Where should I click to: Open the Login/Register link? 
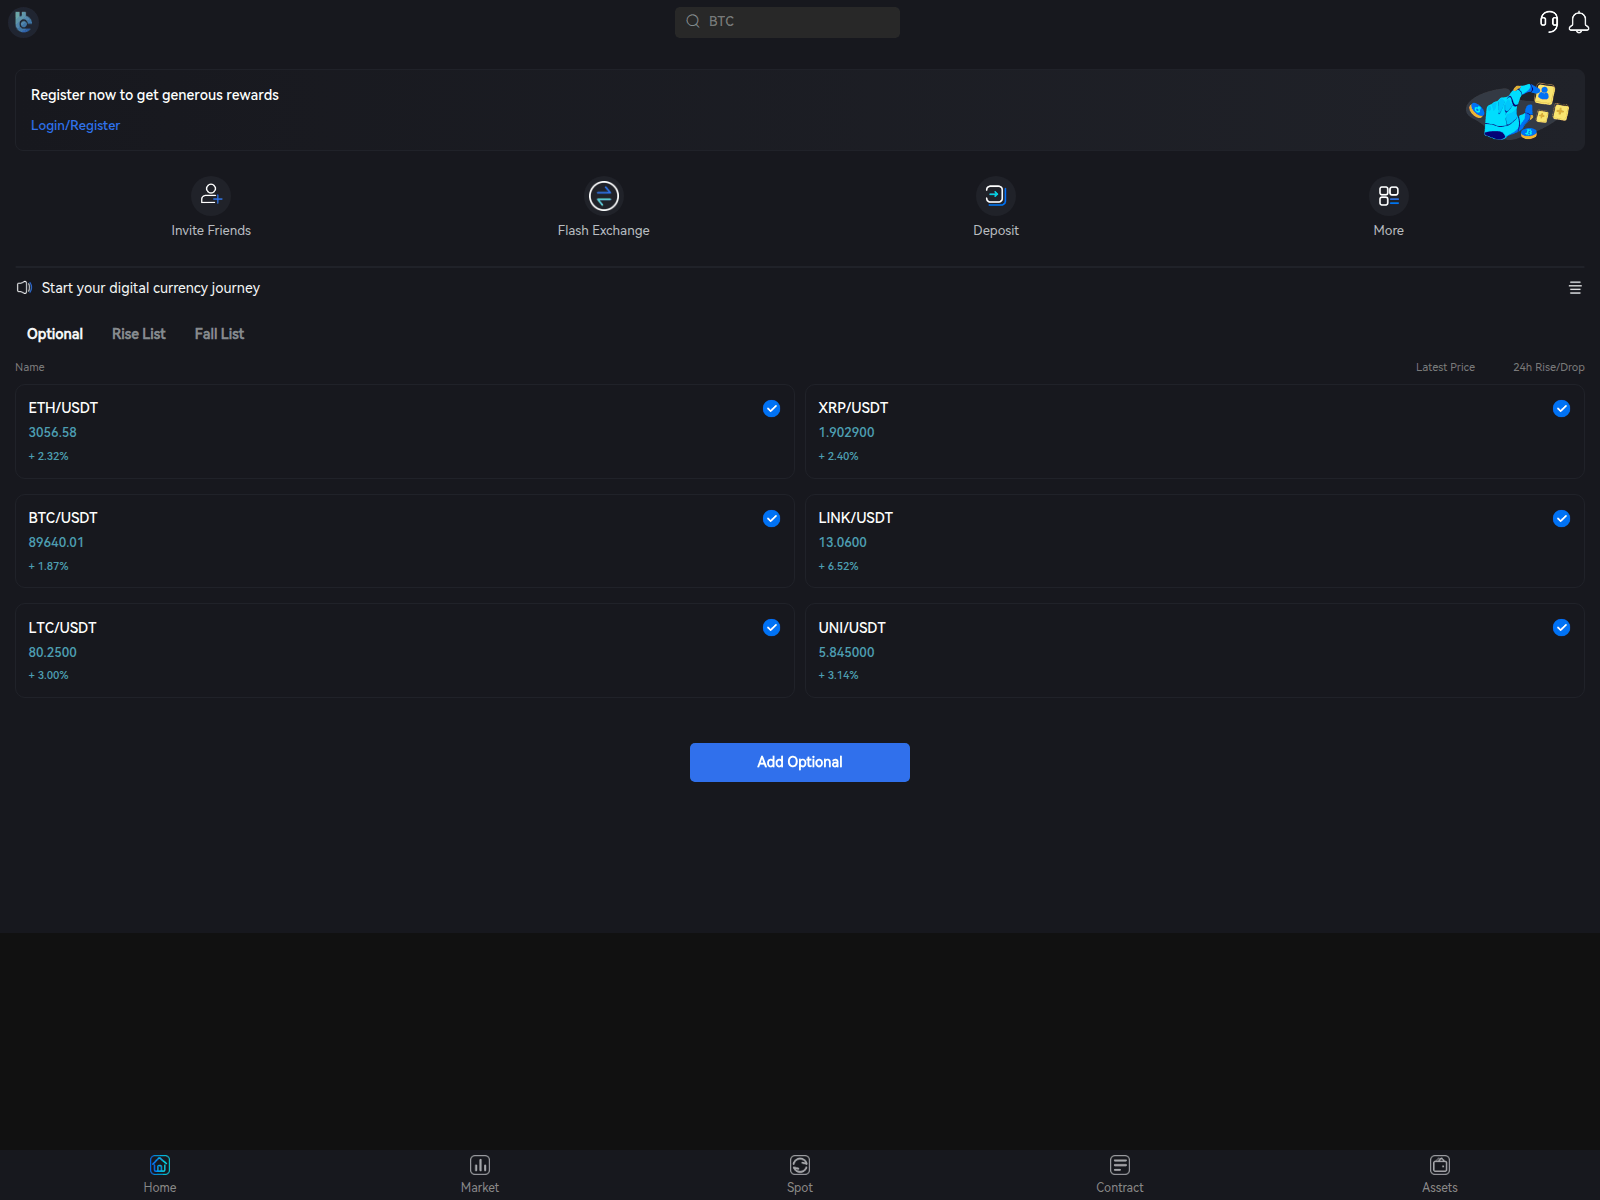(x=75, y=125)
